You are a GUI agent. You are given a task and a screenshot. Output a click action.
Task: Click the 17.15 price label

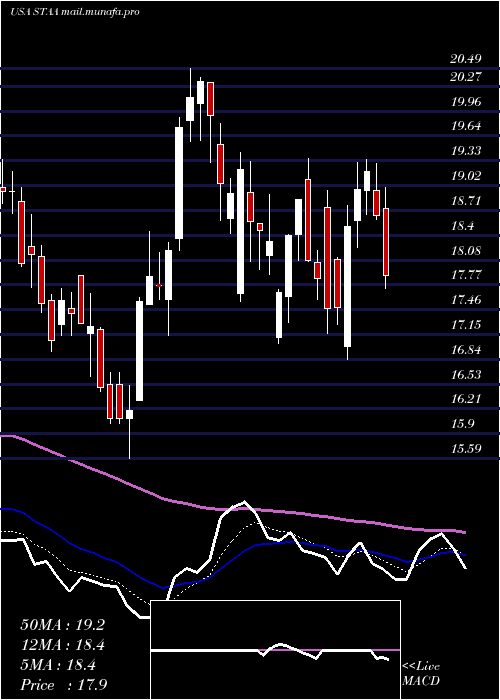466,325
